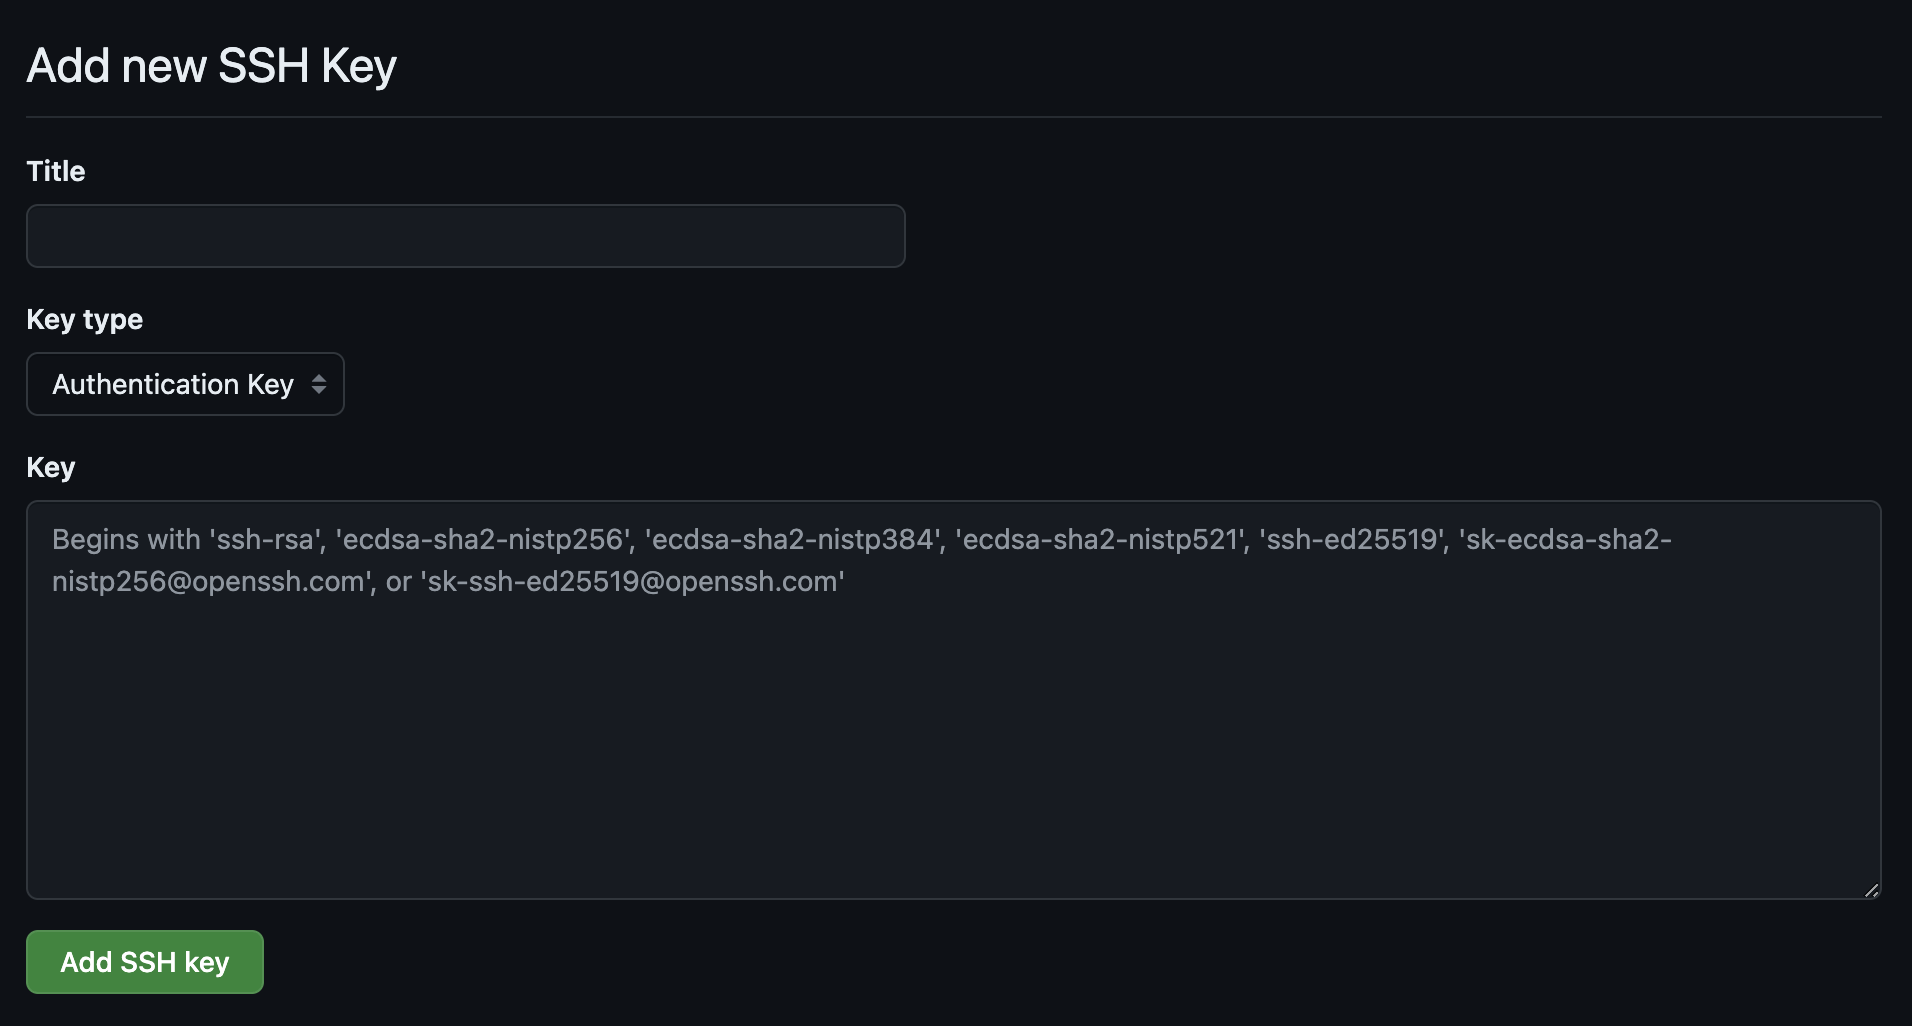Click the 'Begins with ssh-rsa' placeholder text

tap(187, 540)
